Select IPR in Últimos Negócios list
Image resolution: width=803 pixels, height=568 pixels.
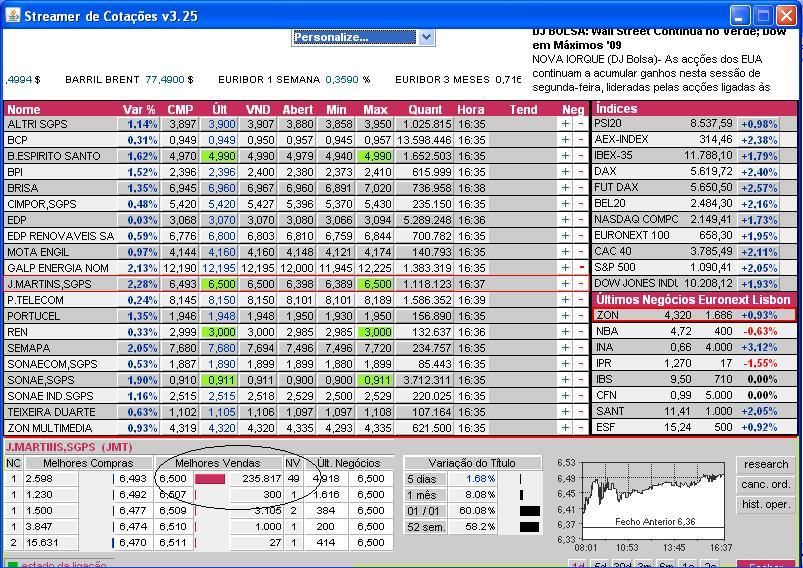point(694,363)
